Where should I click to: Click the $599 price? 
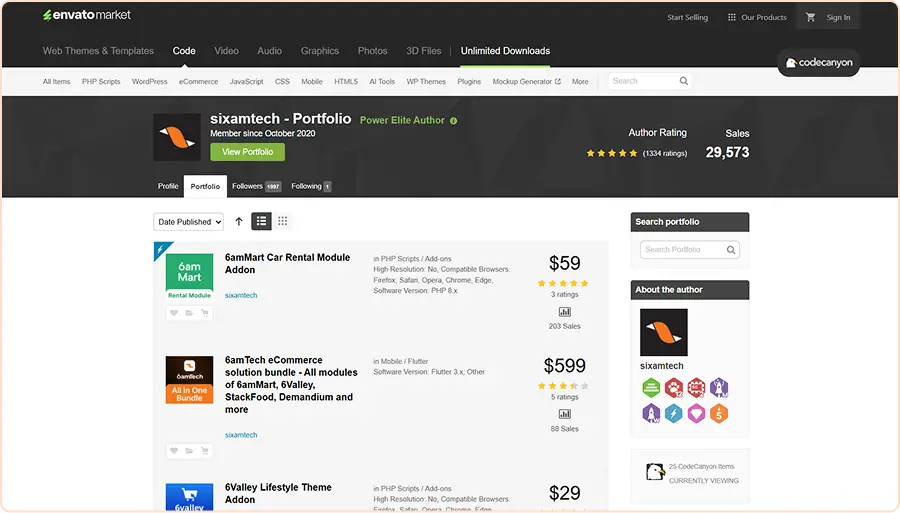point(565,366)
